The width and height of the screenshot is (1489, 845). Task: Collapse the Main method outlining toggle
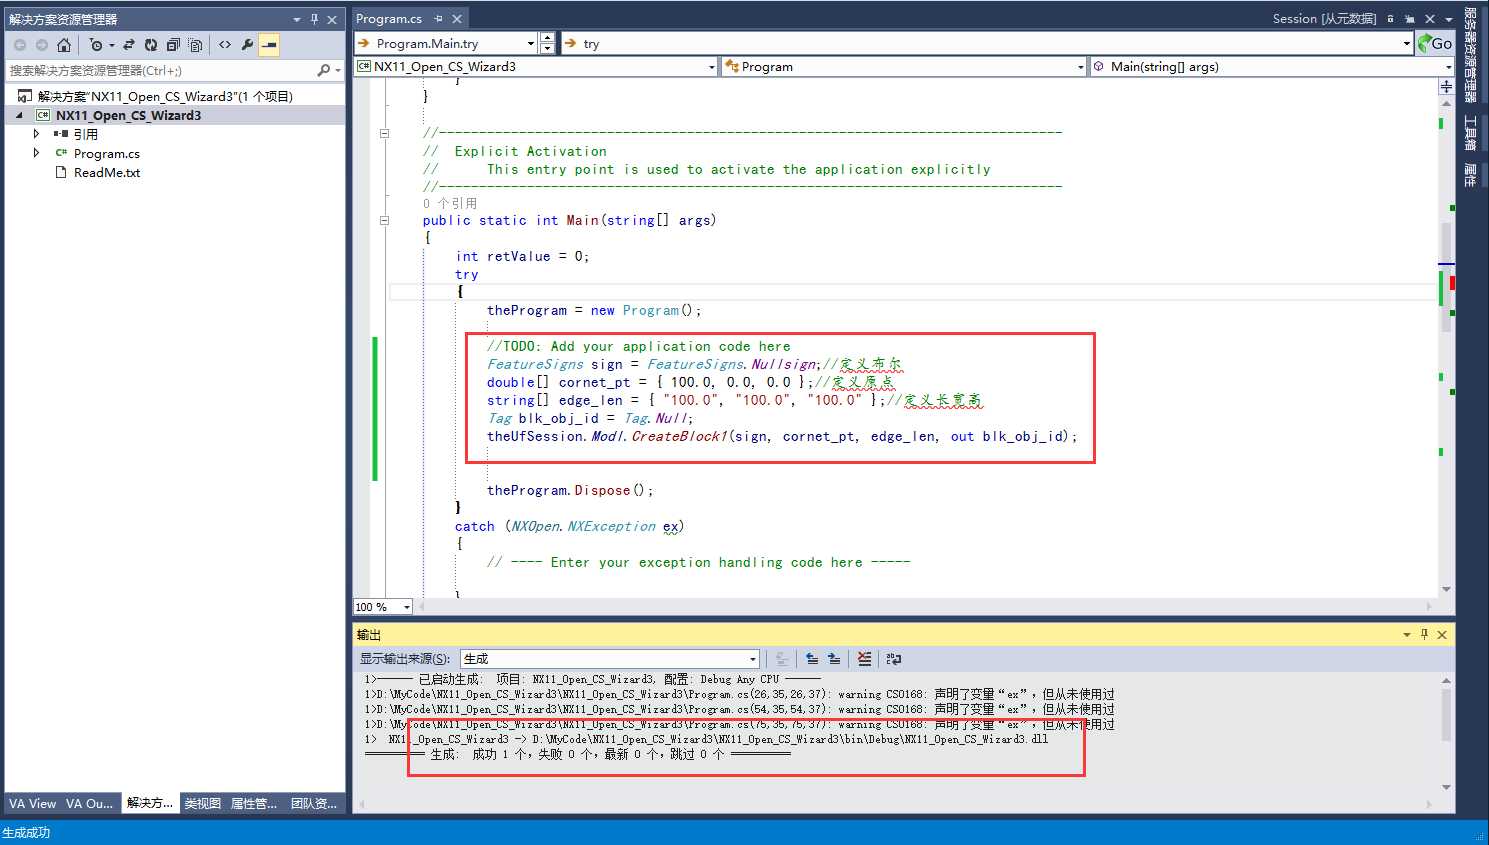pos(384,221)
